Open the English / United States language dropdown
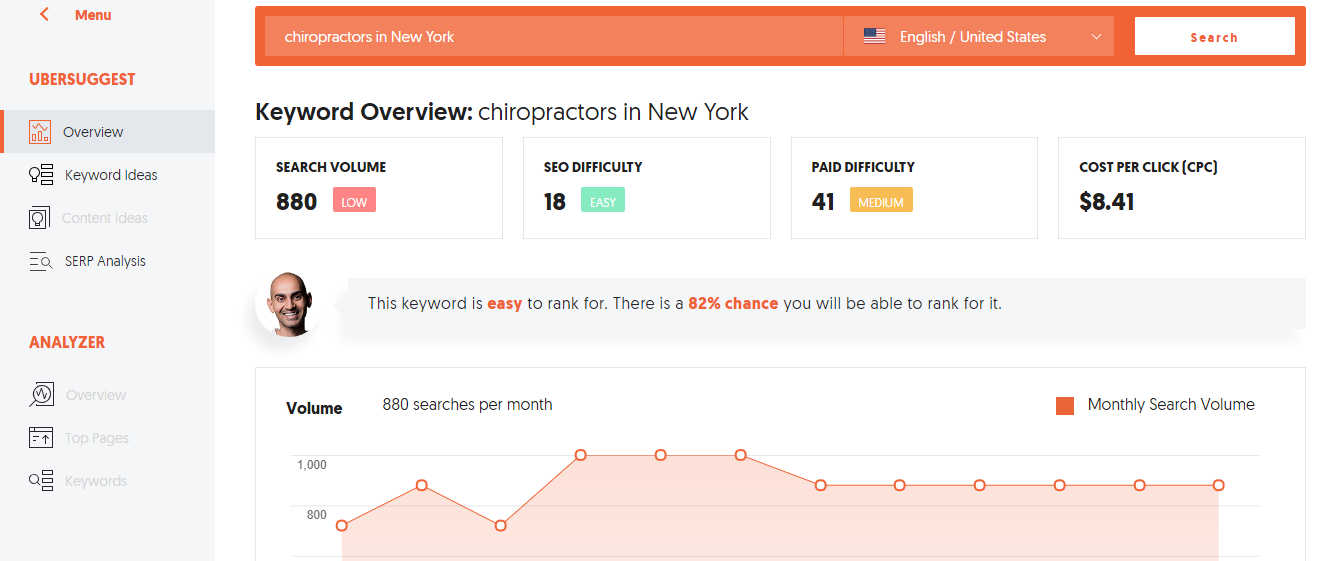The width and height of the screenshot is (1317, 561). coord(979,36)
